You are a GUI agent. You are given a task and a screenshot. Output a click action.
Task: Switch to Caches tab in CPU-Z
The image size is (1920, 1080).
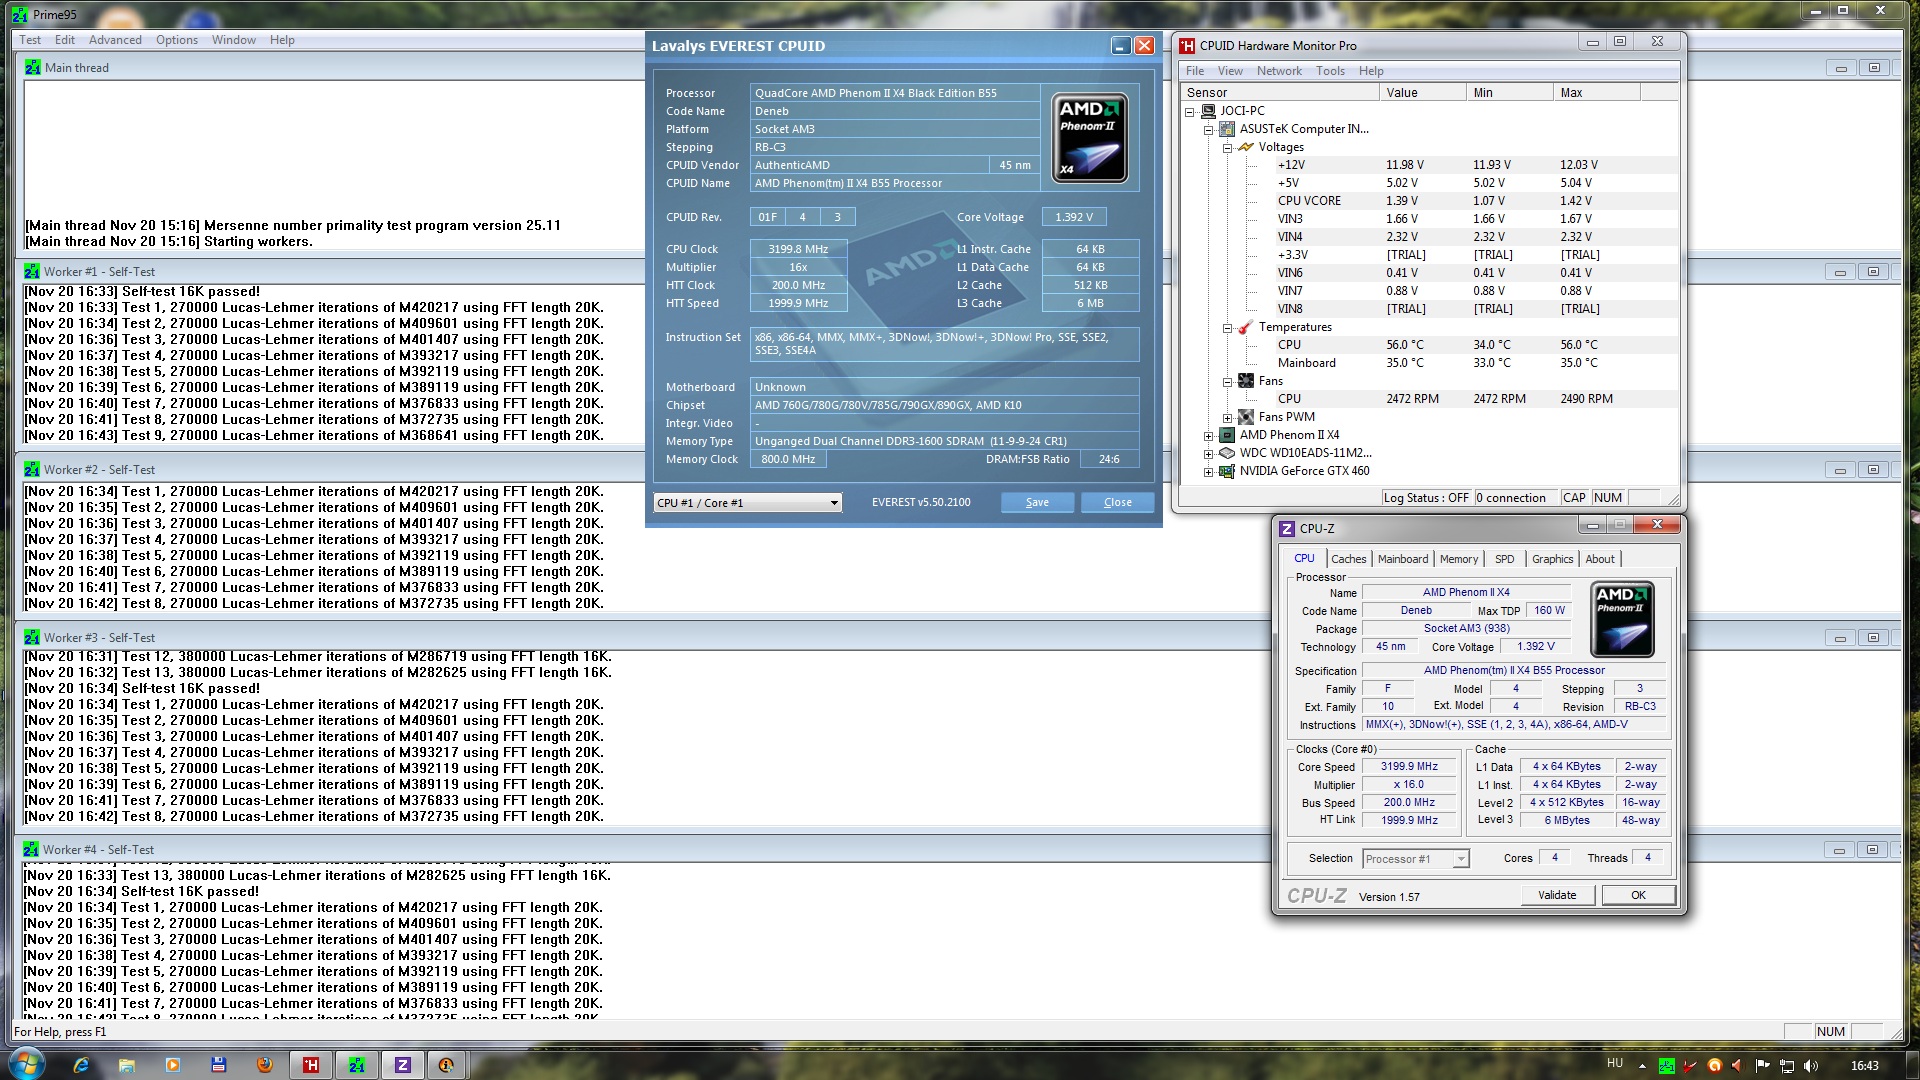point(1348,559)
